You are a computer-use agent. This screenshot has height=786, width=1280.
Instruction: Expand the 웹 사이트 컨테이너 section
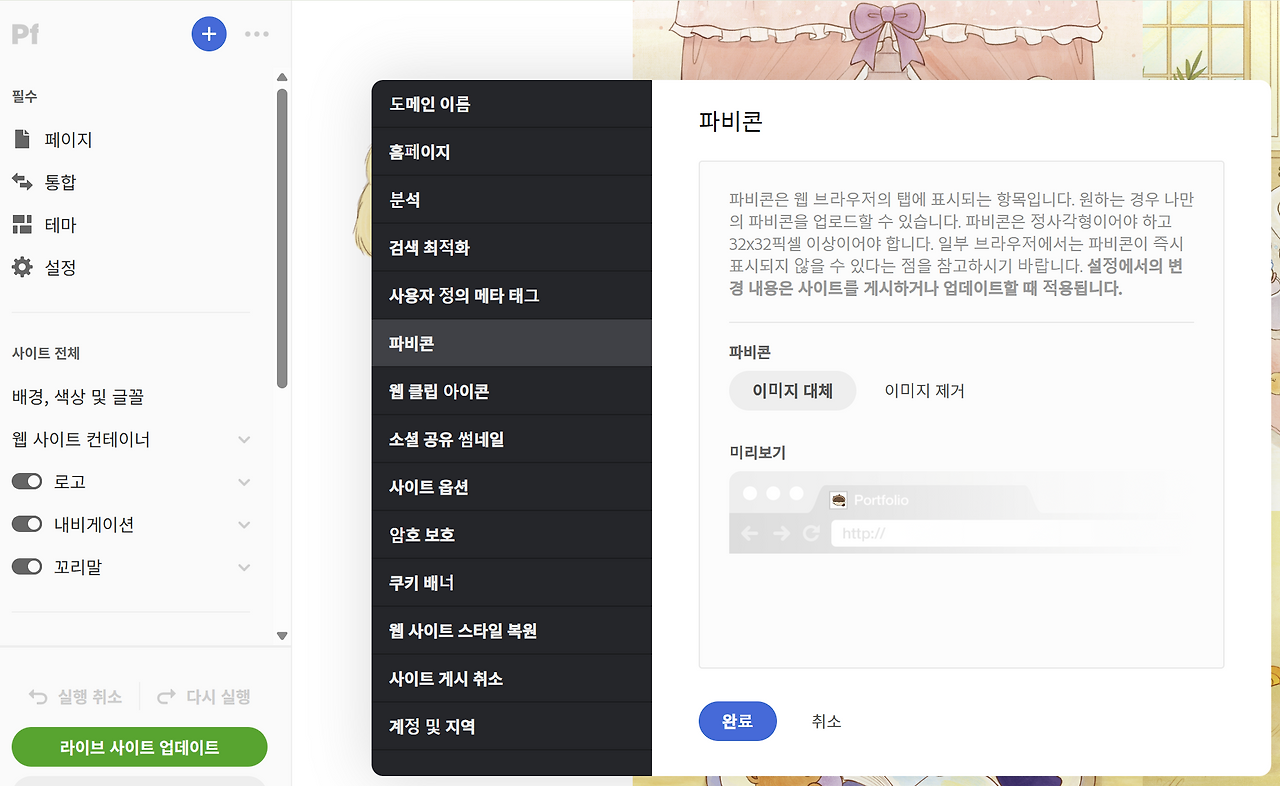pyautogui.click(x=243, y=439)
